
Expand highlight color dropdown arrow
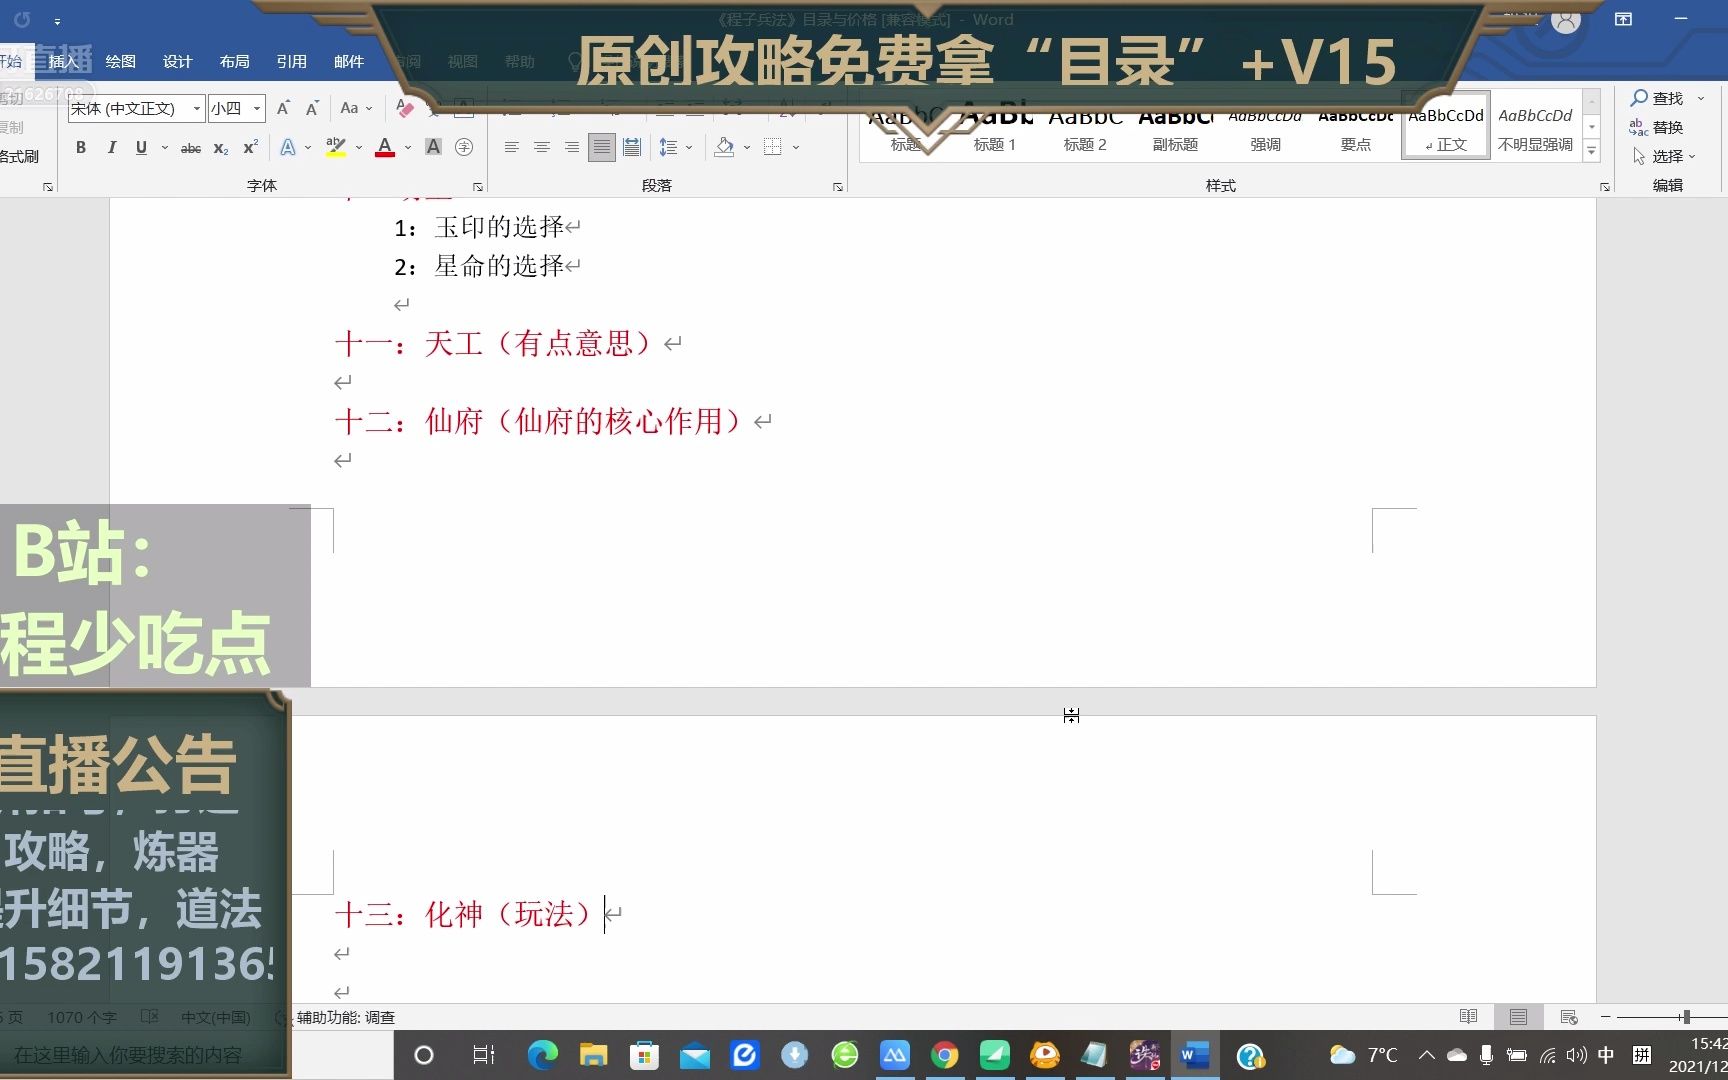(x=359, y=147)
